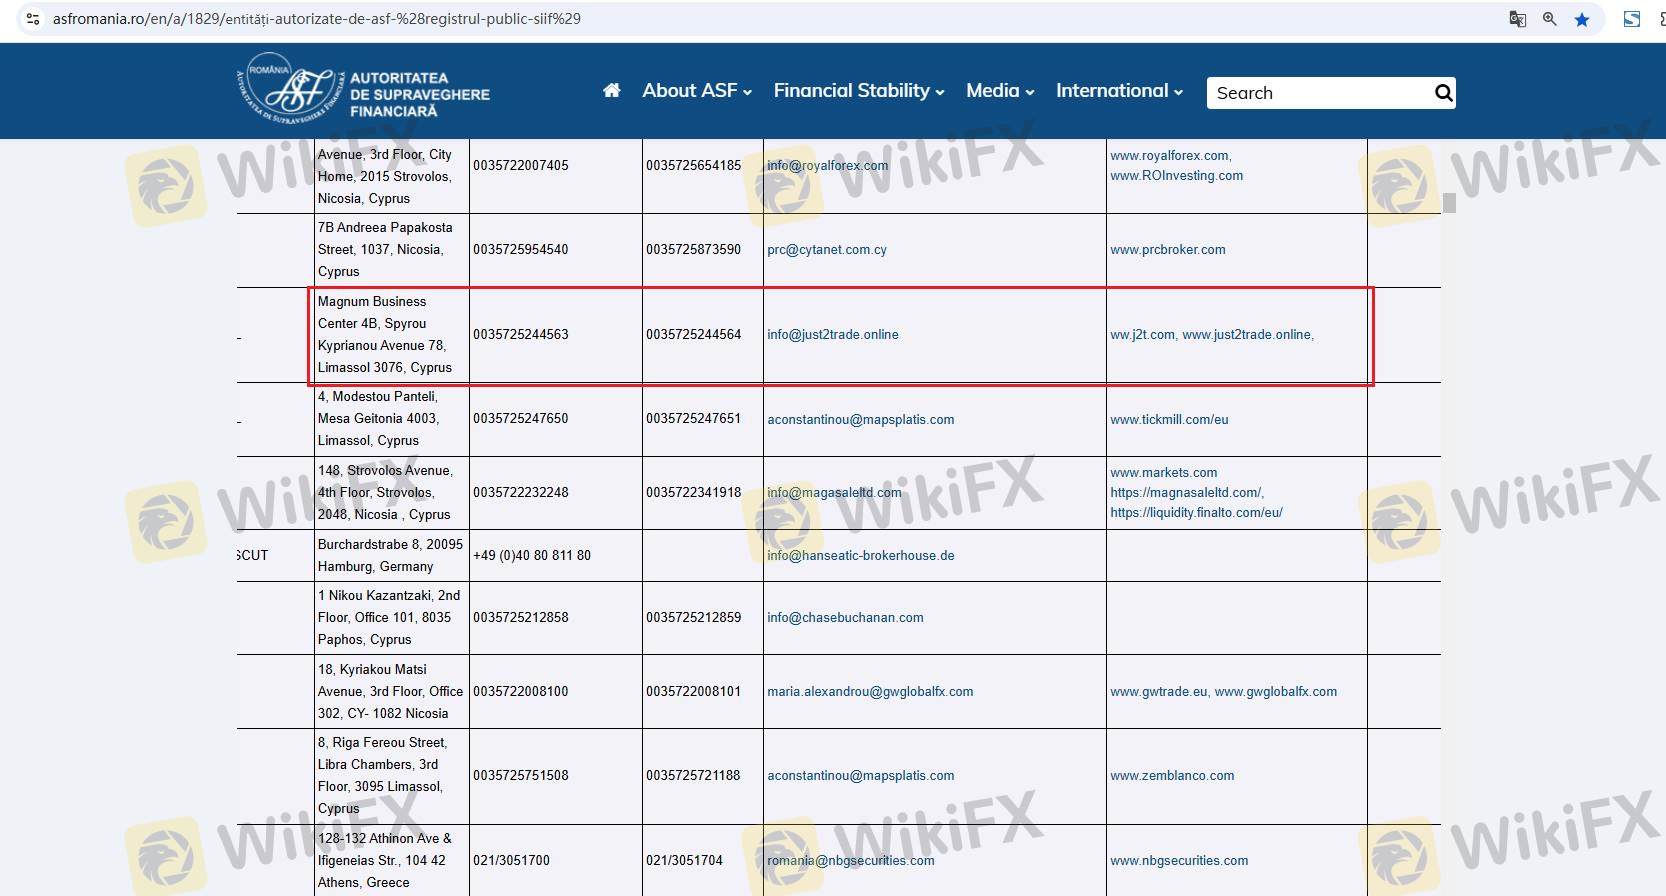Image resolution: width=1666 pixels, height=896 pixels.
Task: Select fax number 0035725654185
Action: pyautogui.click(x=694, y=166)
